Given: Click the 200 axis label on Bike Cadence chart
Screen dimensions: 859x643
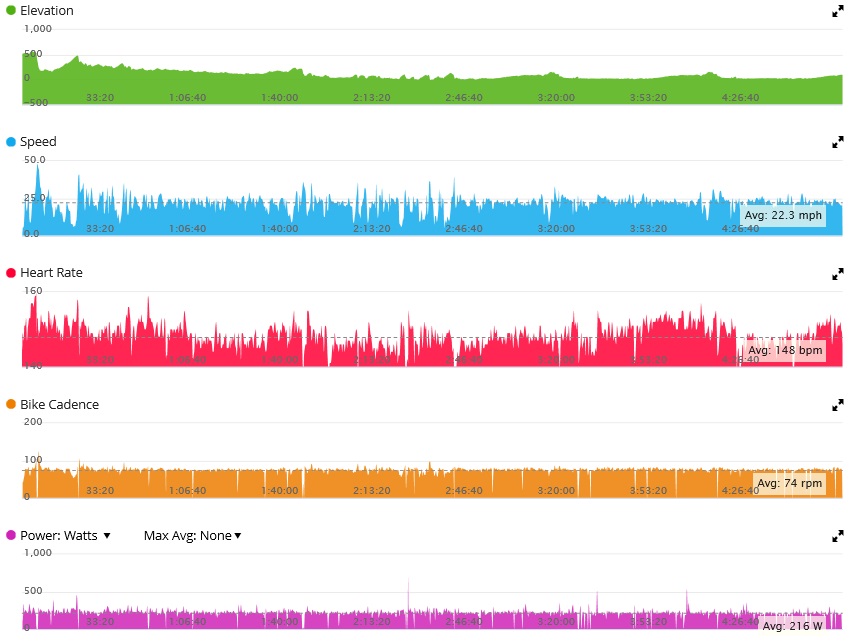Looking at the screenshot, I should point(33,422).
